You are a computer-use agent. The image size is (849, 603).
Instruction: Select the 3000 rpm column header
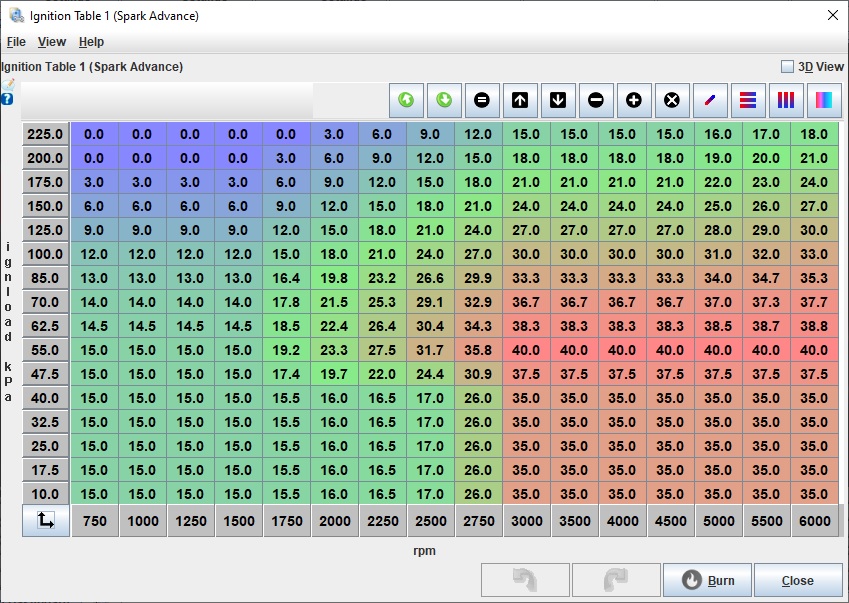527,521
